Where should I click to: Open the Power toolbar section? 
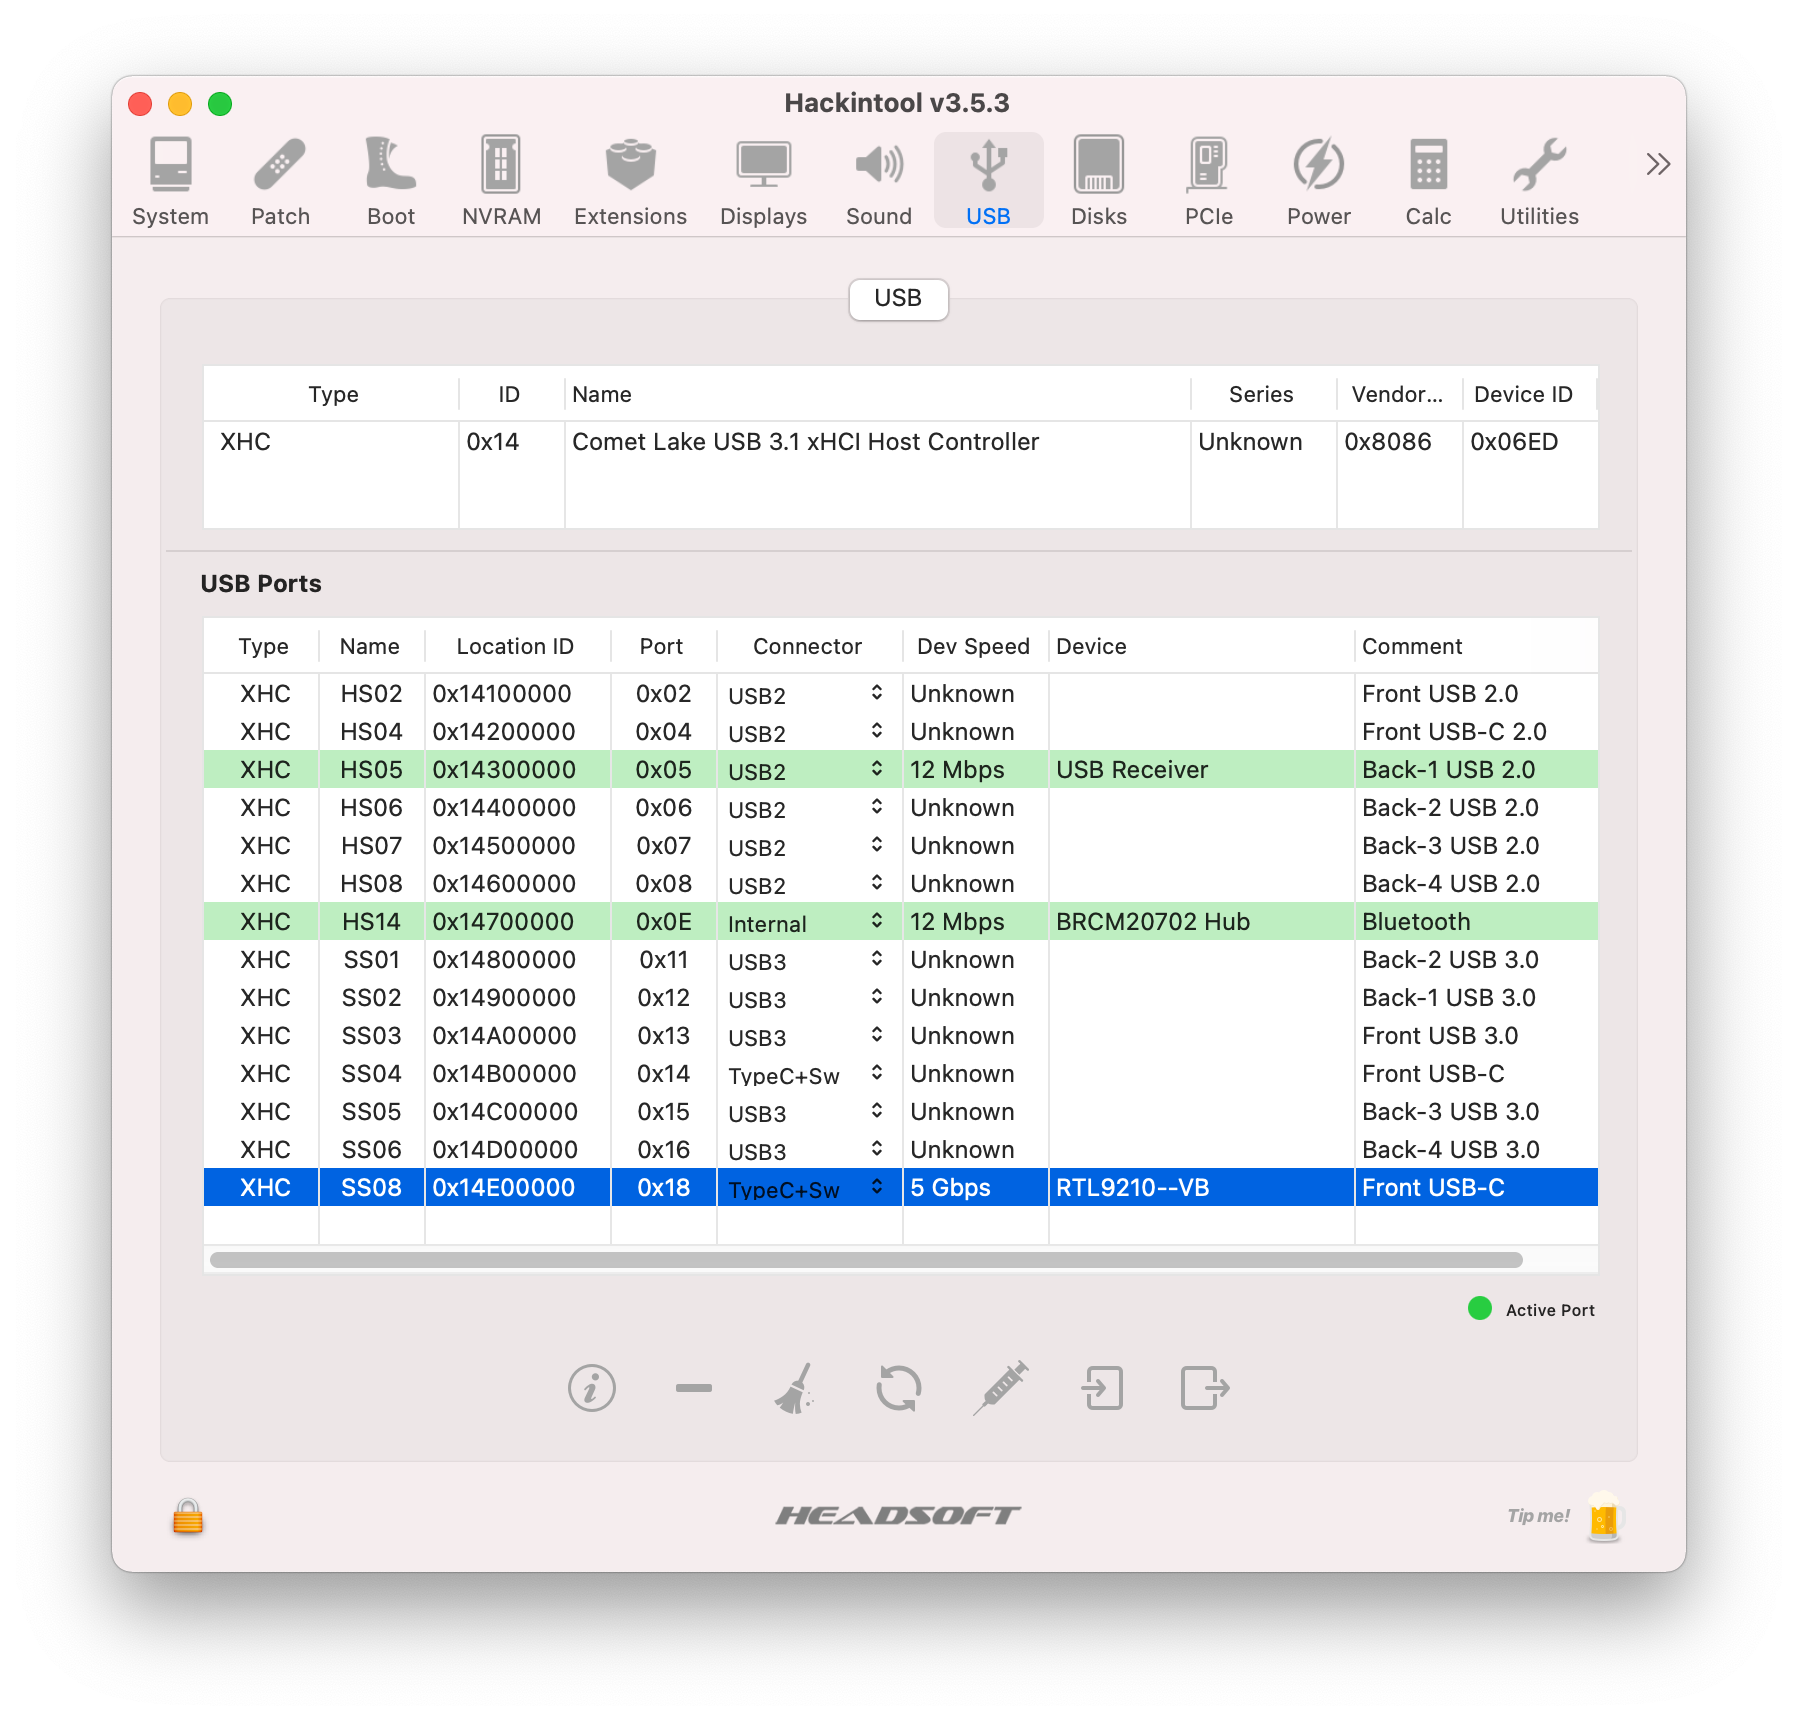point(1318,182)
